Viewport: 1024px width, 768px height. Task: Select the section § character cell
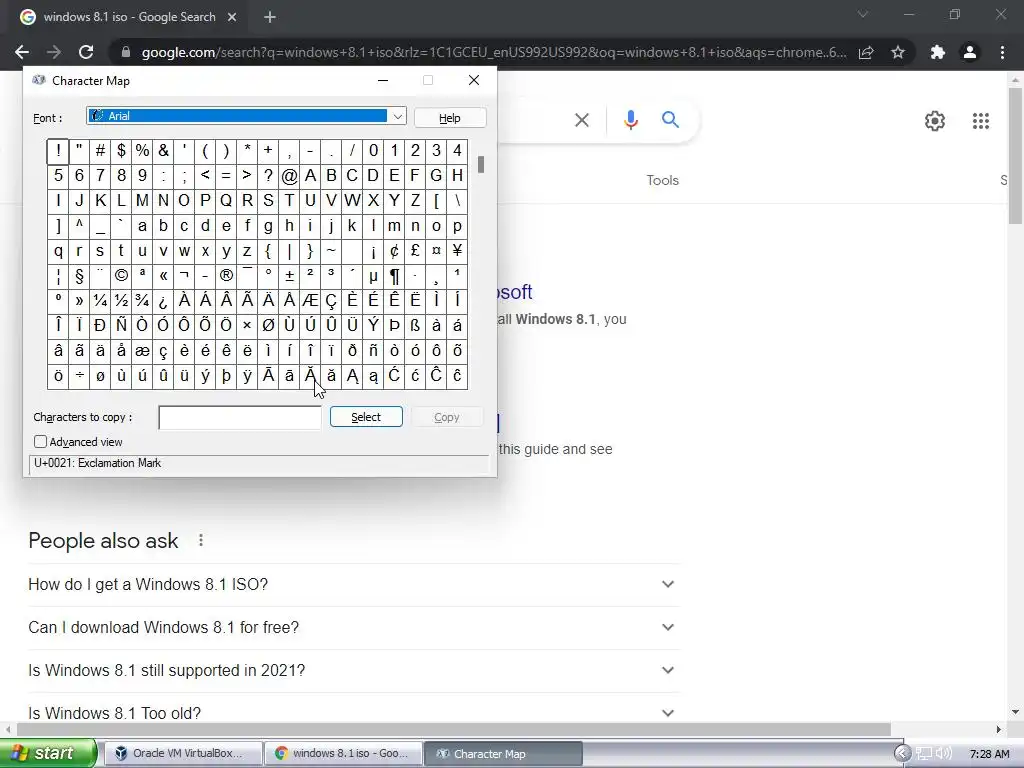click(79, 276)
